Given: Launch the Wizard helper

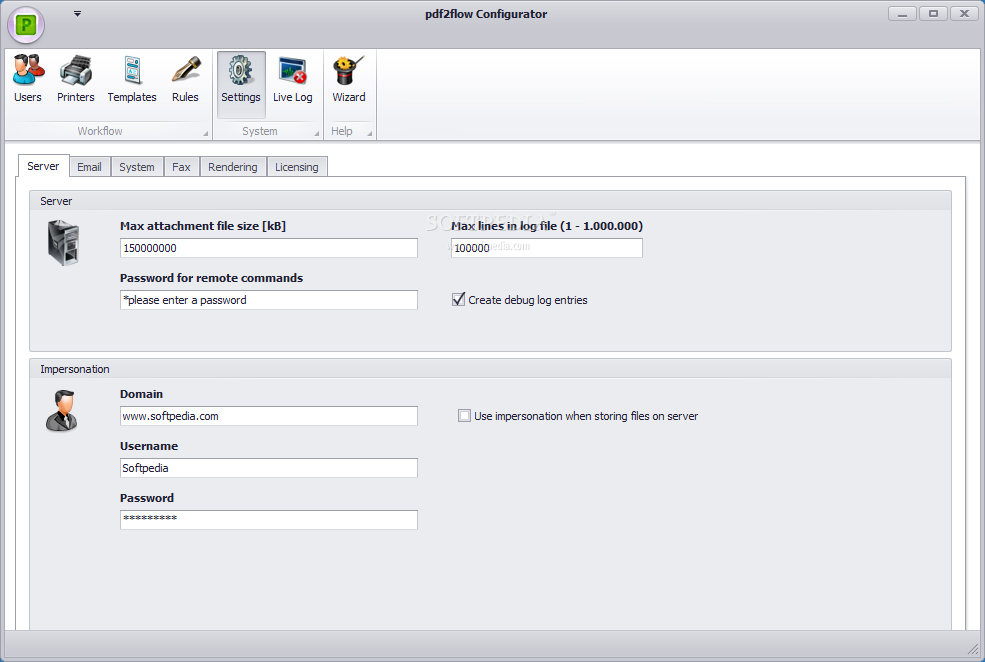Looking at the screenshot, I should coord(349,80).
